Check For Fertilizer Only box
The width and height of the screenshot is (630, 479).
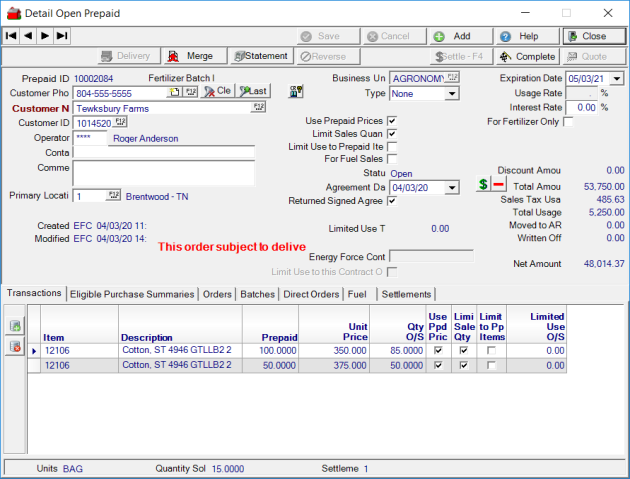tap(568, 122)
